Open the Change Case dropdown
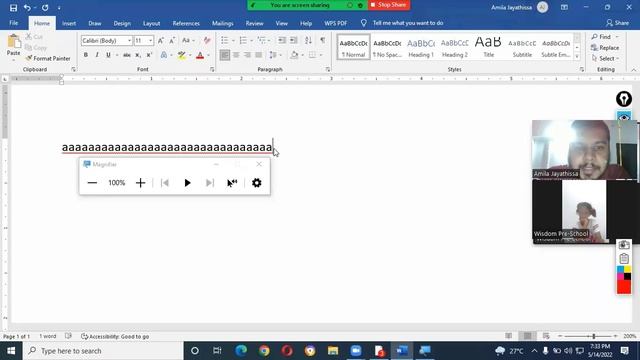The image size is (640, 360). click(188, 40)
